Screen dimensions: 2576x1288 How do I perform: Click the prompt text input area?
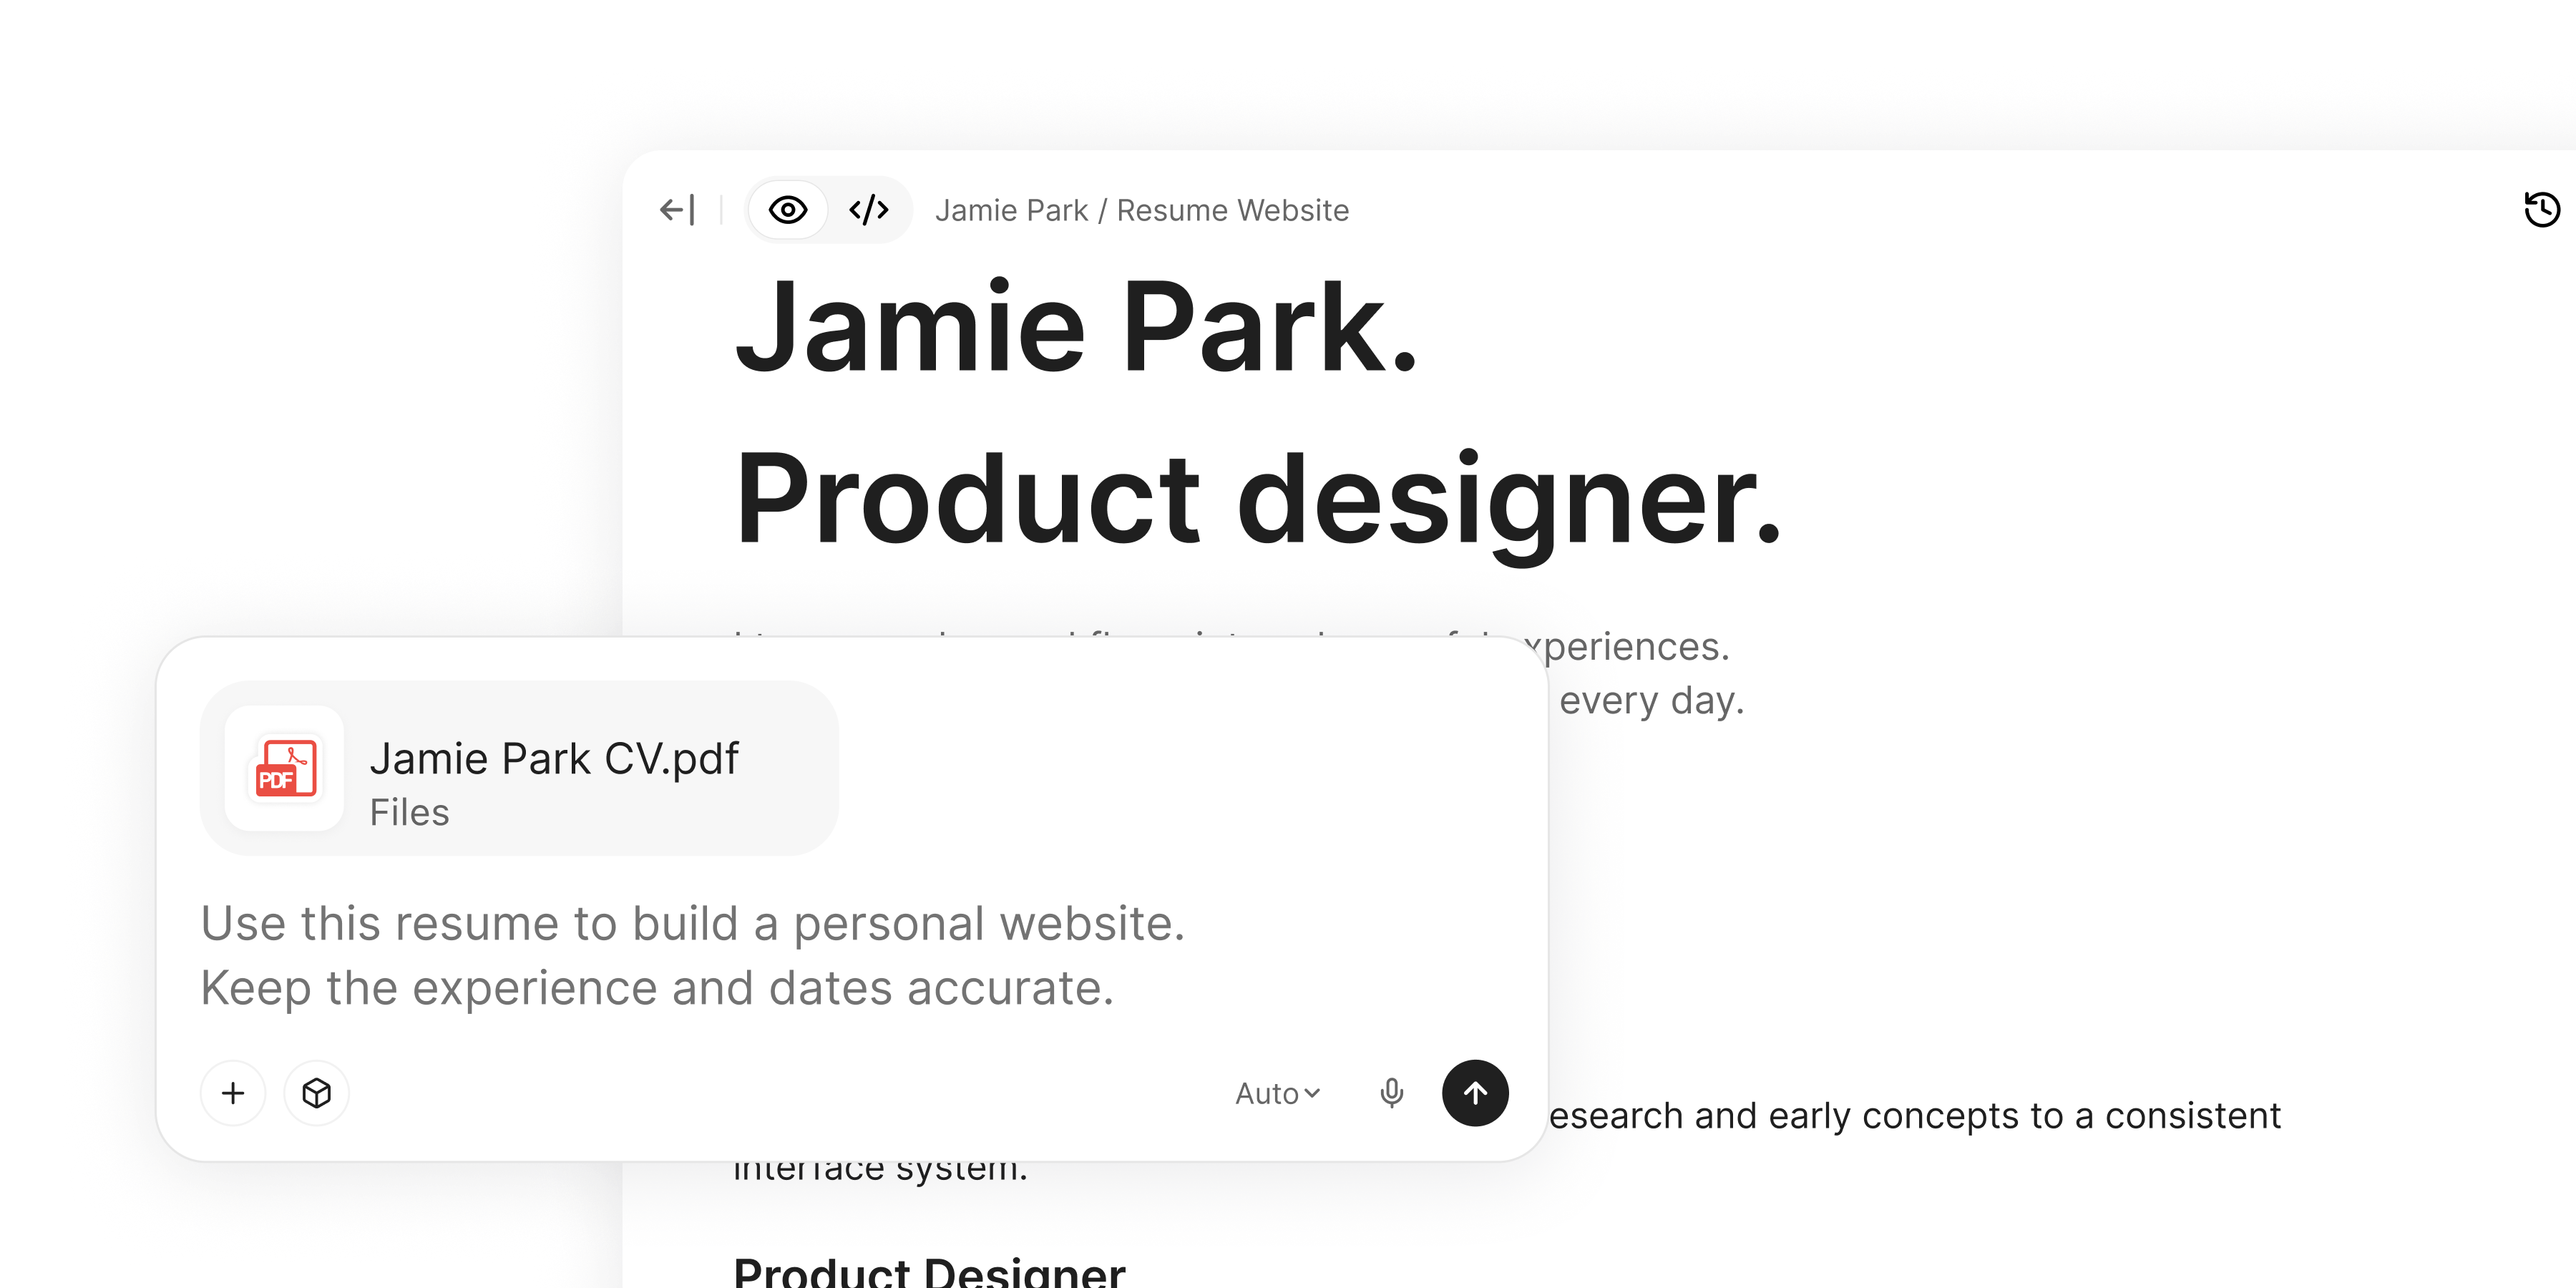693,955
